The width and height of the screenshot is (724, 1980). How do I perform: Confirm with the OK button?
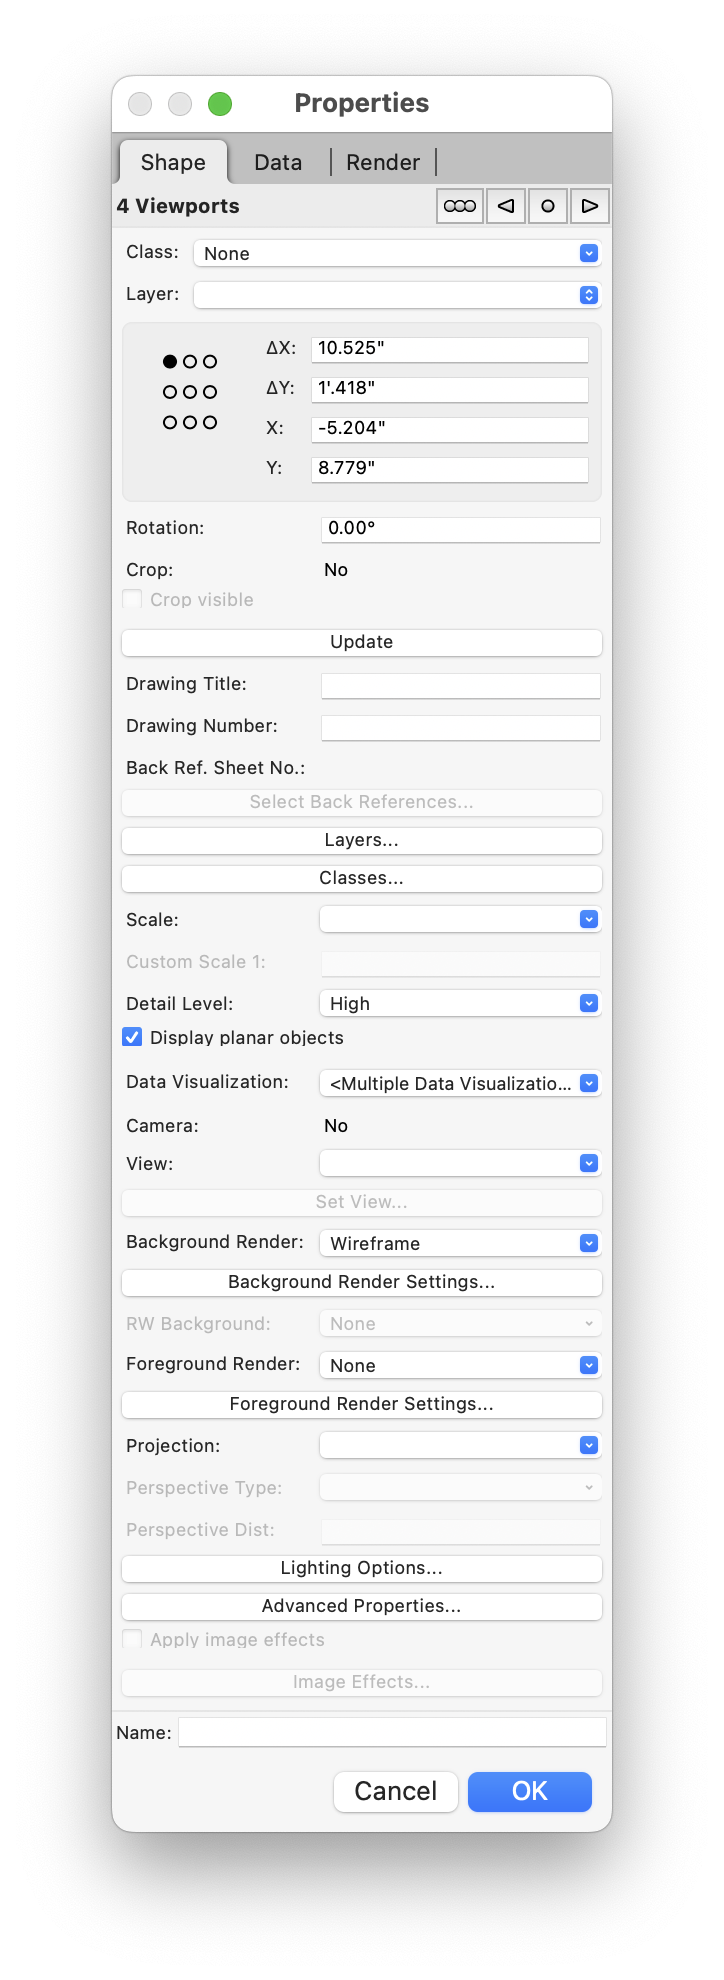[529, 1791]
